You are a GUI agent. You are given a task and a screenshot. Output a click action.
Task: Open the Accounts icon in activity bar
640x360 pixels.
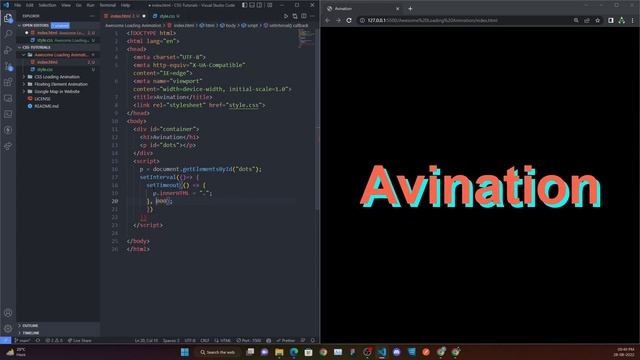8,313
